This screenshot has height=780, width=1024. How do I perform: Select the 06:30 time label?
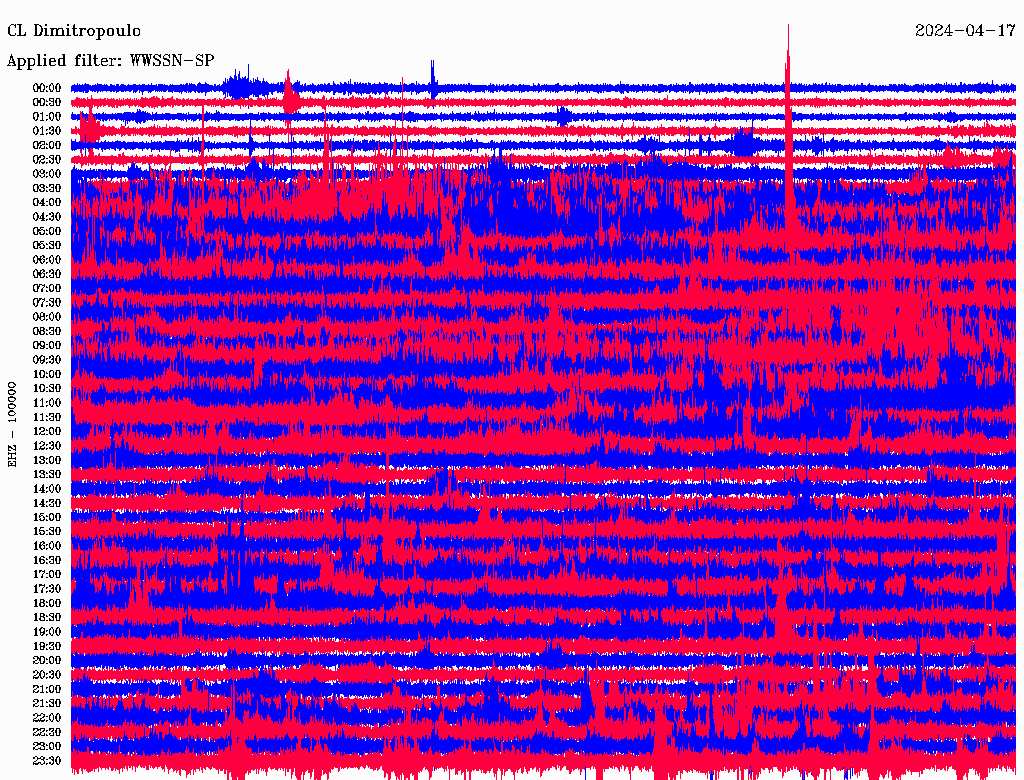coord(47,274)
